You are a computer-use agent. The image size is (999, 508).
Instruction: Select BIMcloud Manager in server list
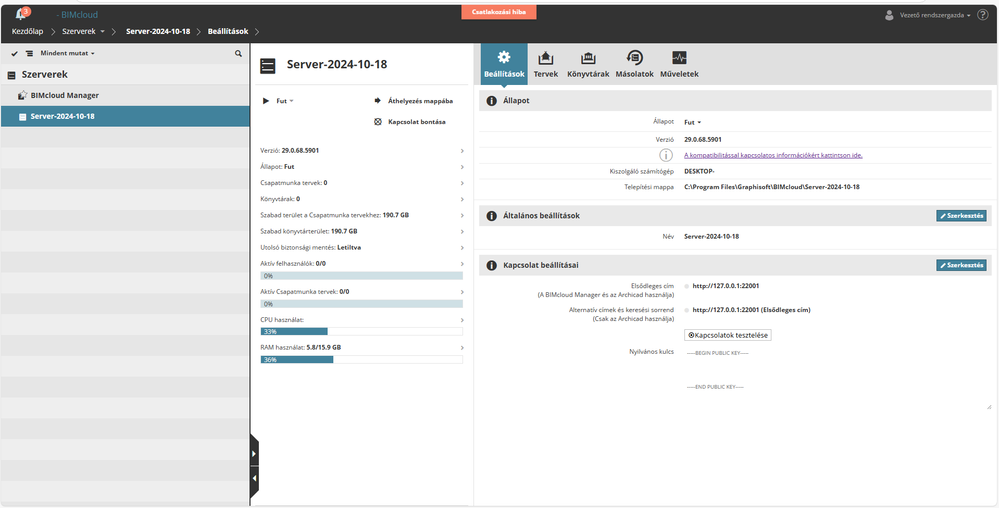coord(125,95)
